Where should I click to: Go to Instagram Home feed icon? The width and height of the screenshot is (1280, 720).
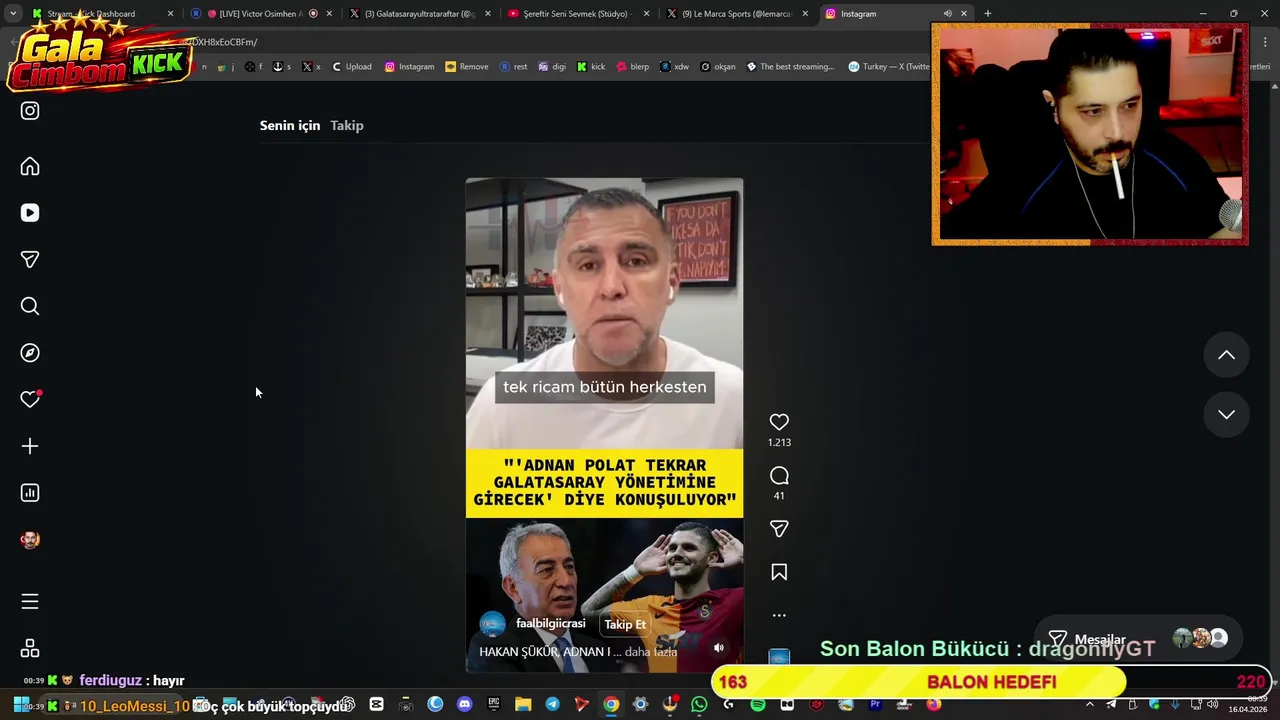tap(30, 166)
